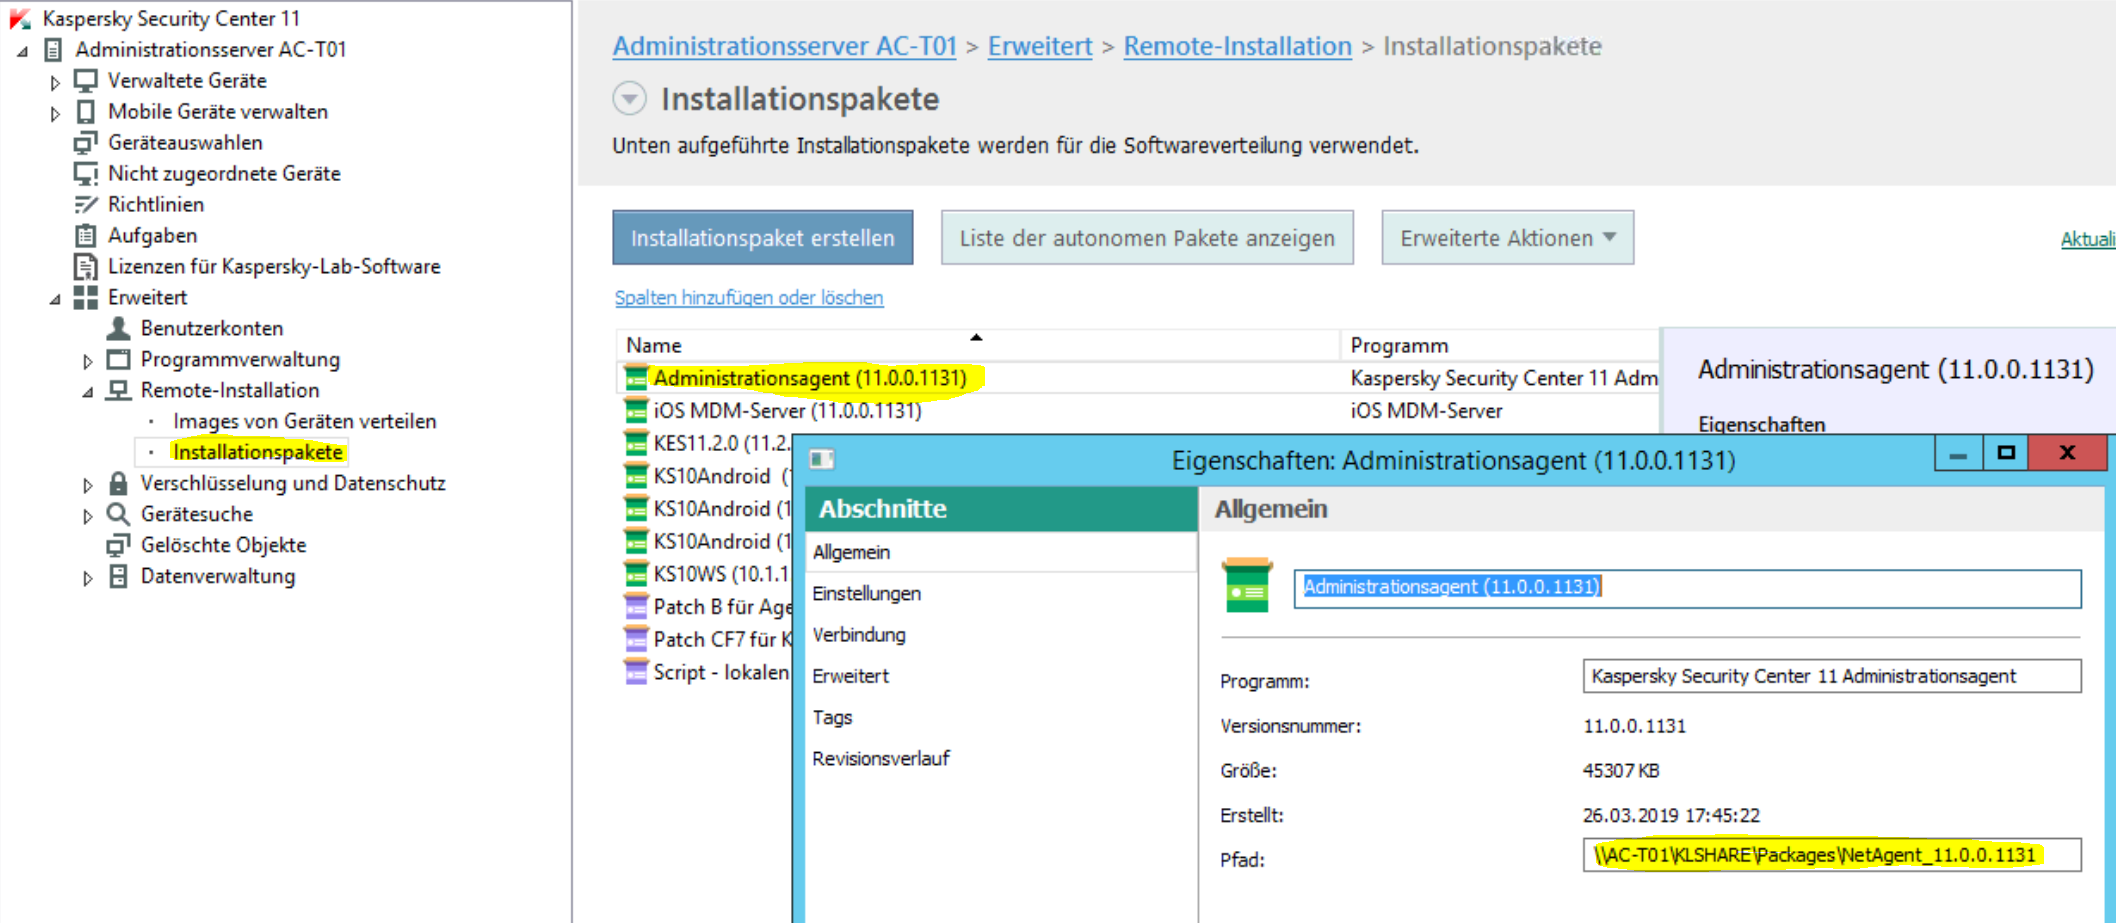Screen dimensions: 2116x923
Task: Collapse the Administrationsserver AC-T01 tree node
Action: click(22, 50)
